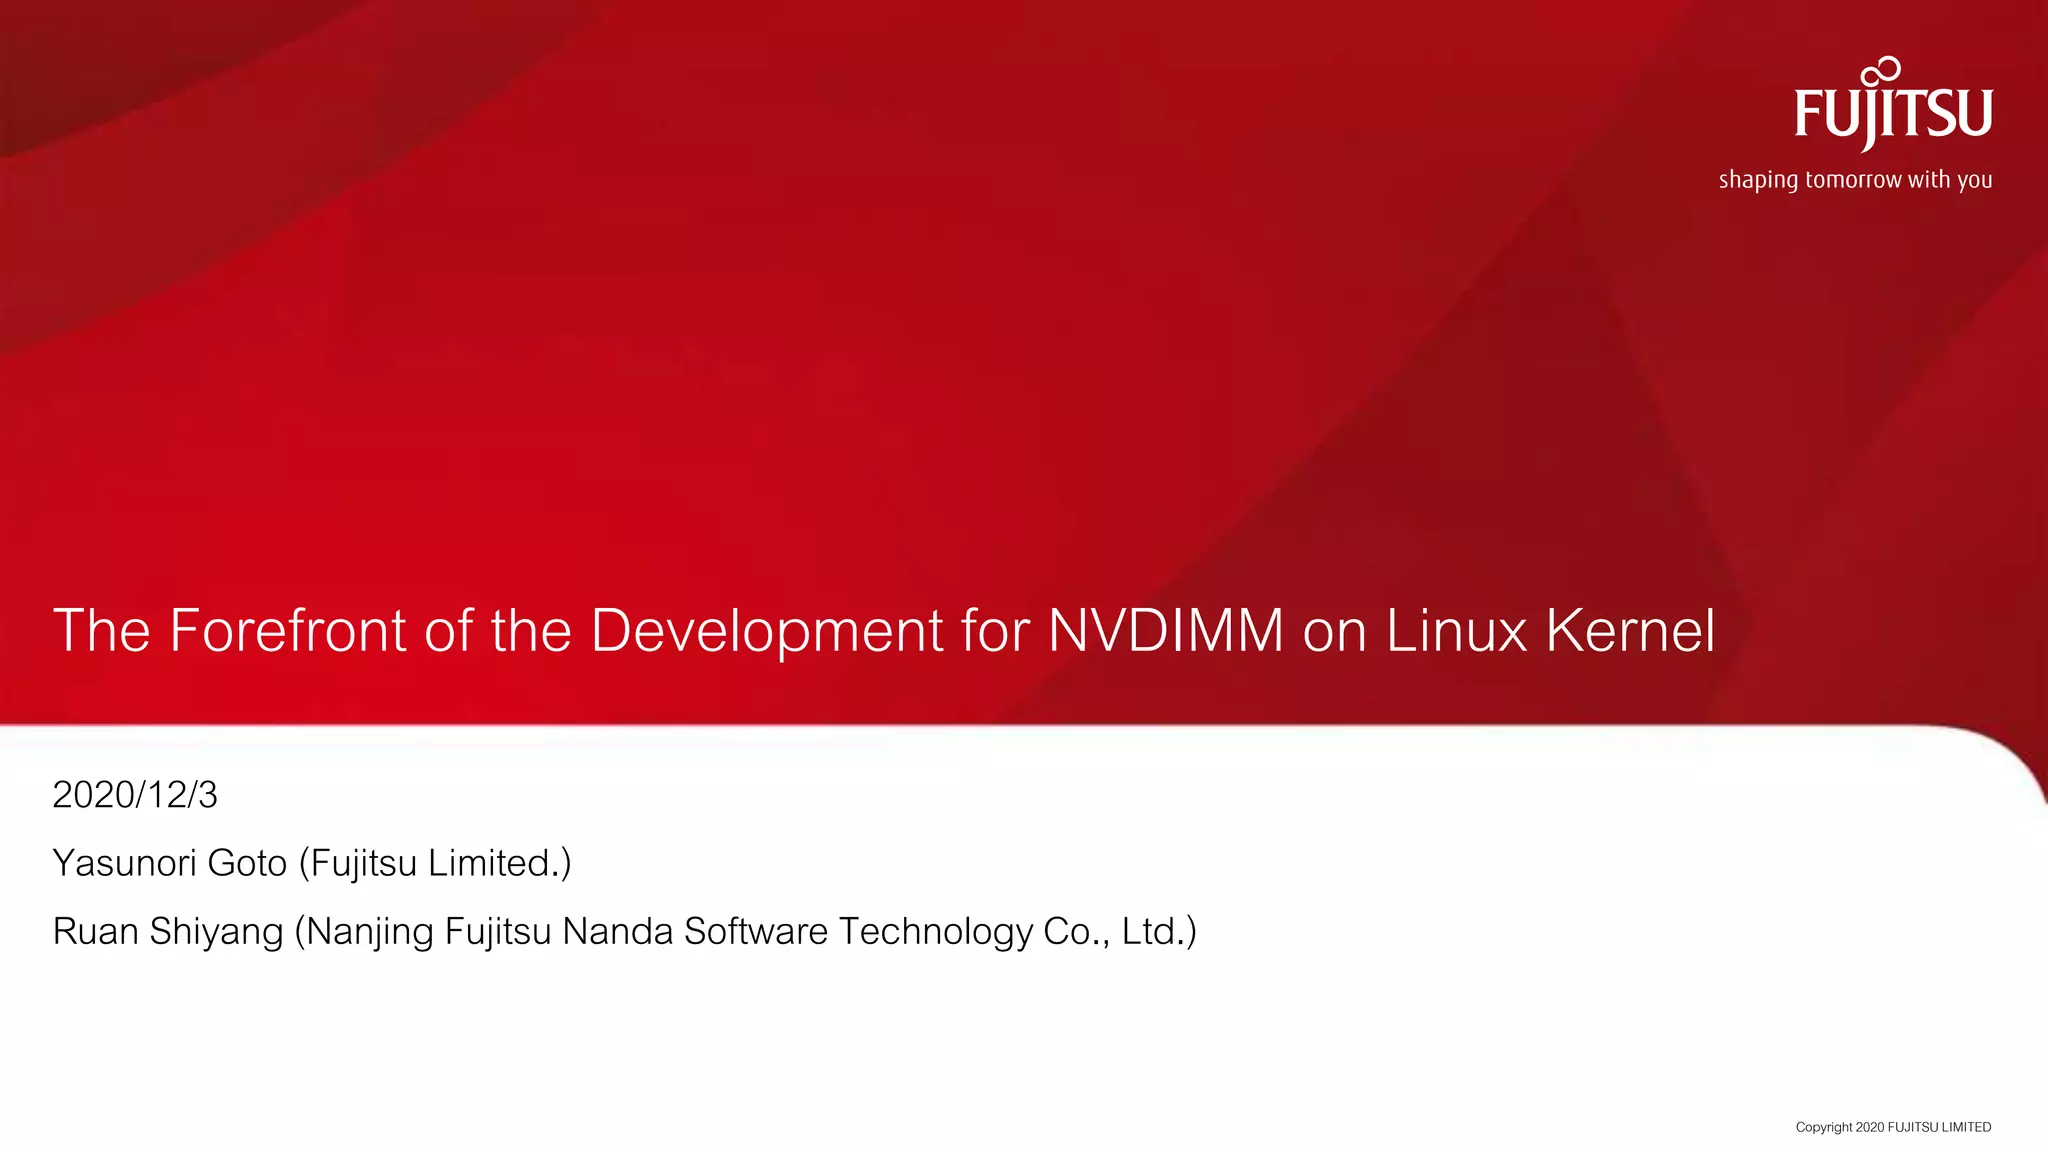Click the infinity symbol above the Fujitsu logo
This screenshot has width=2048, height=1152.
pyautogui.click(x=1881, y=71)
